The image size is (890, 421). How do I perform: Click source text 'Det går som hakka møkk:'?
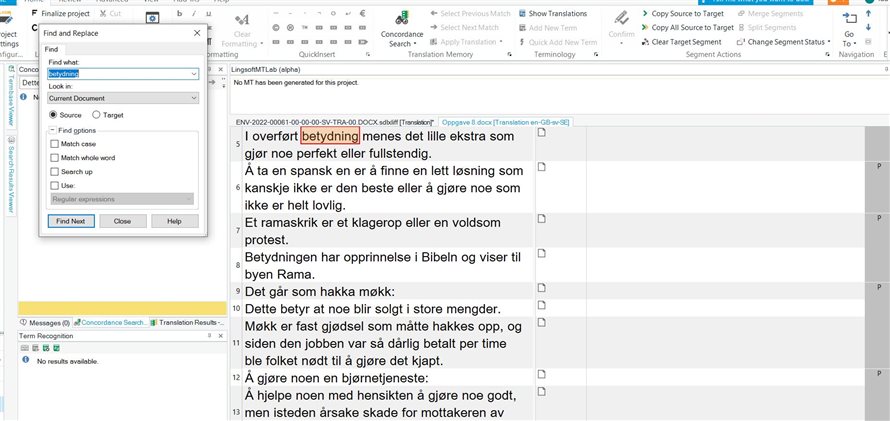pos(320,292)
